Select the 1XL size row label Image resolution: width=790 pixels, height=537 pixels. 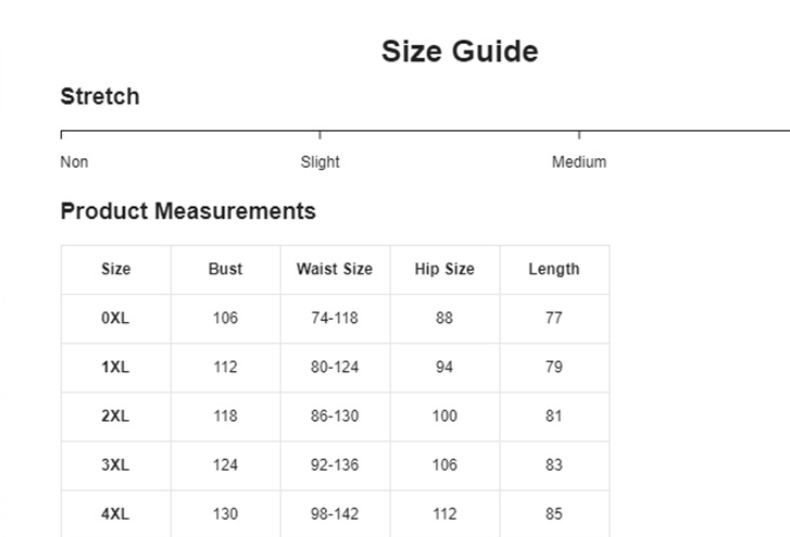point(116,367)
